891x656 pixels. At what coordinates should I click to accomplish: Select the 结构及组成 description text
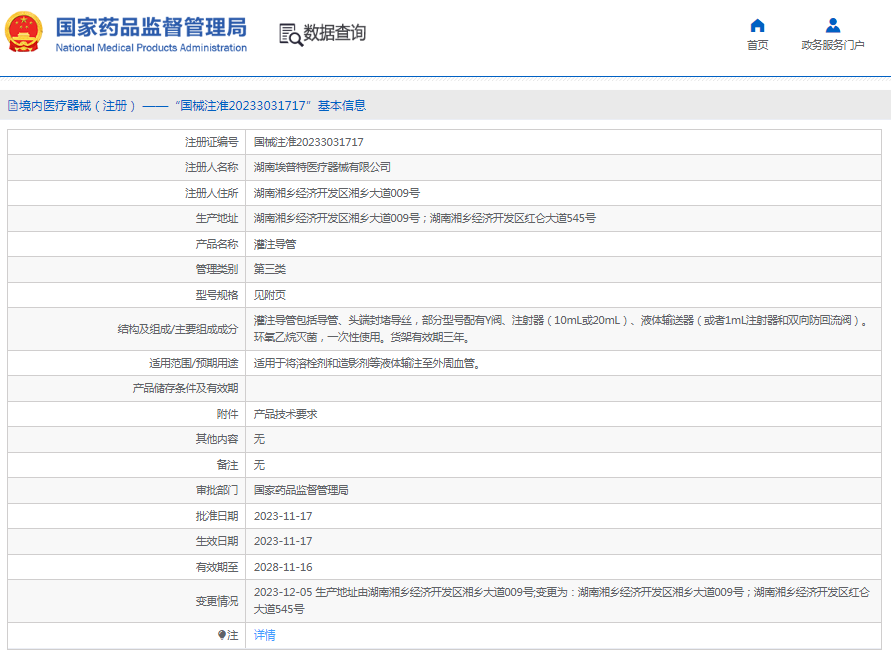(561, 329)
